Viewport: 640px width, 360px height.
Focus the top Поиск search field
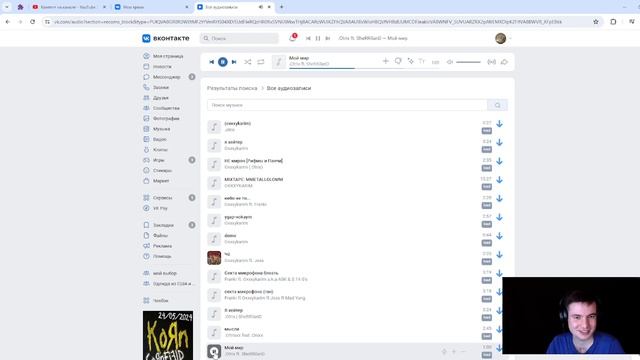(239, 38)
